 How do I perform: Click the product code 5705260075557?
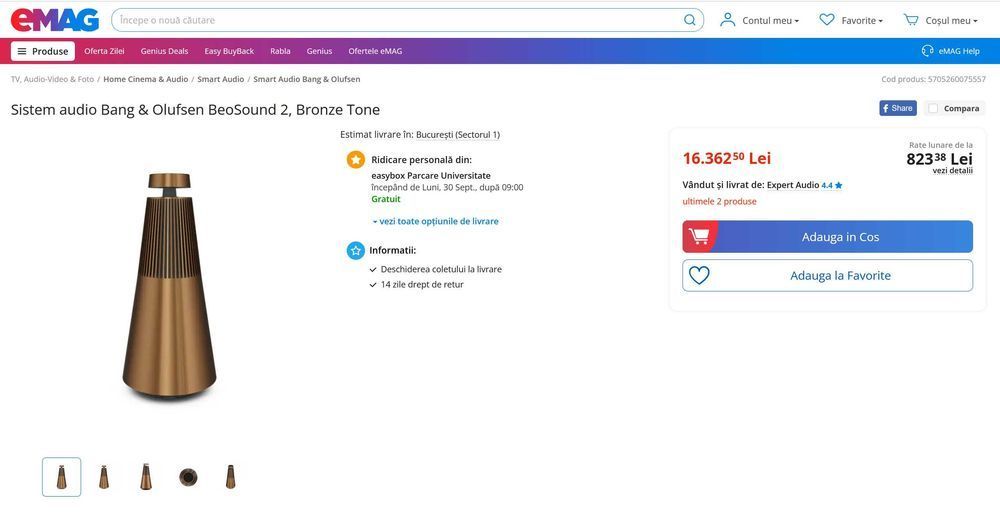click(x=957, y=79)
